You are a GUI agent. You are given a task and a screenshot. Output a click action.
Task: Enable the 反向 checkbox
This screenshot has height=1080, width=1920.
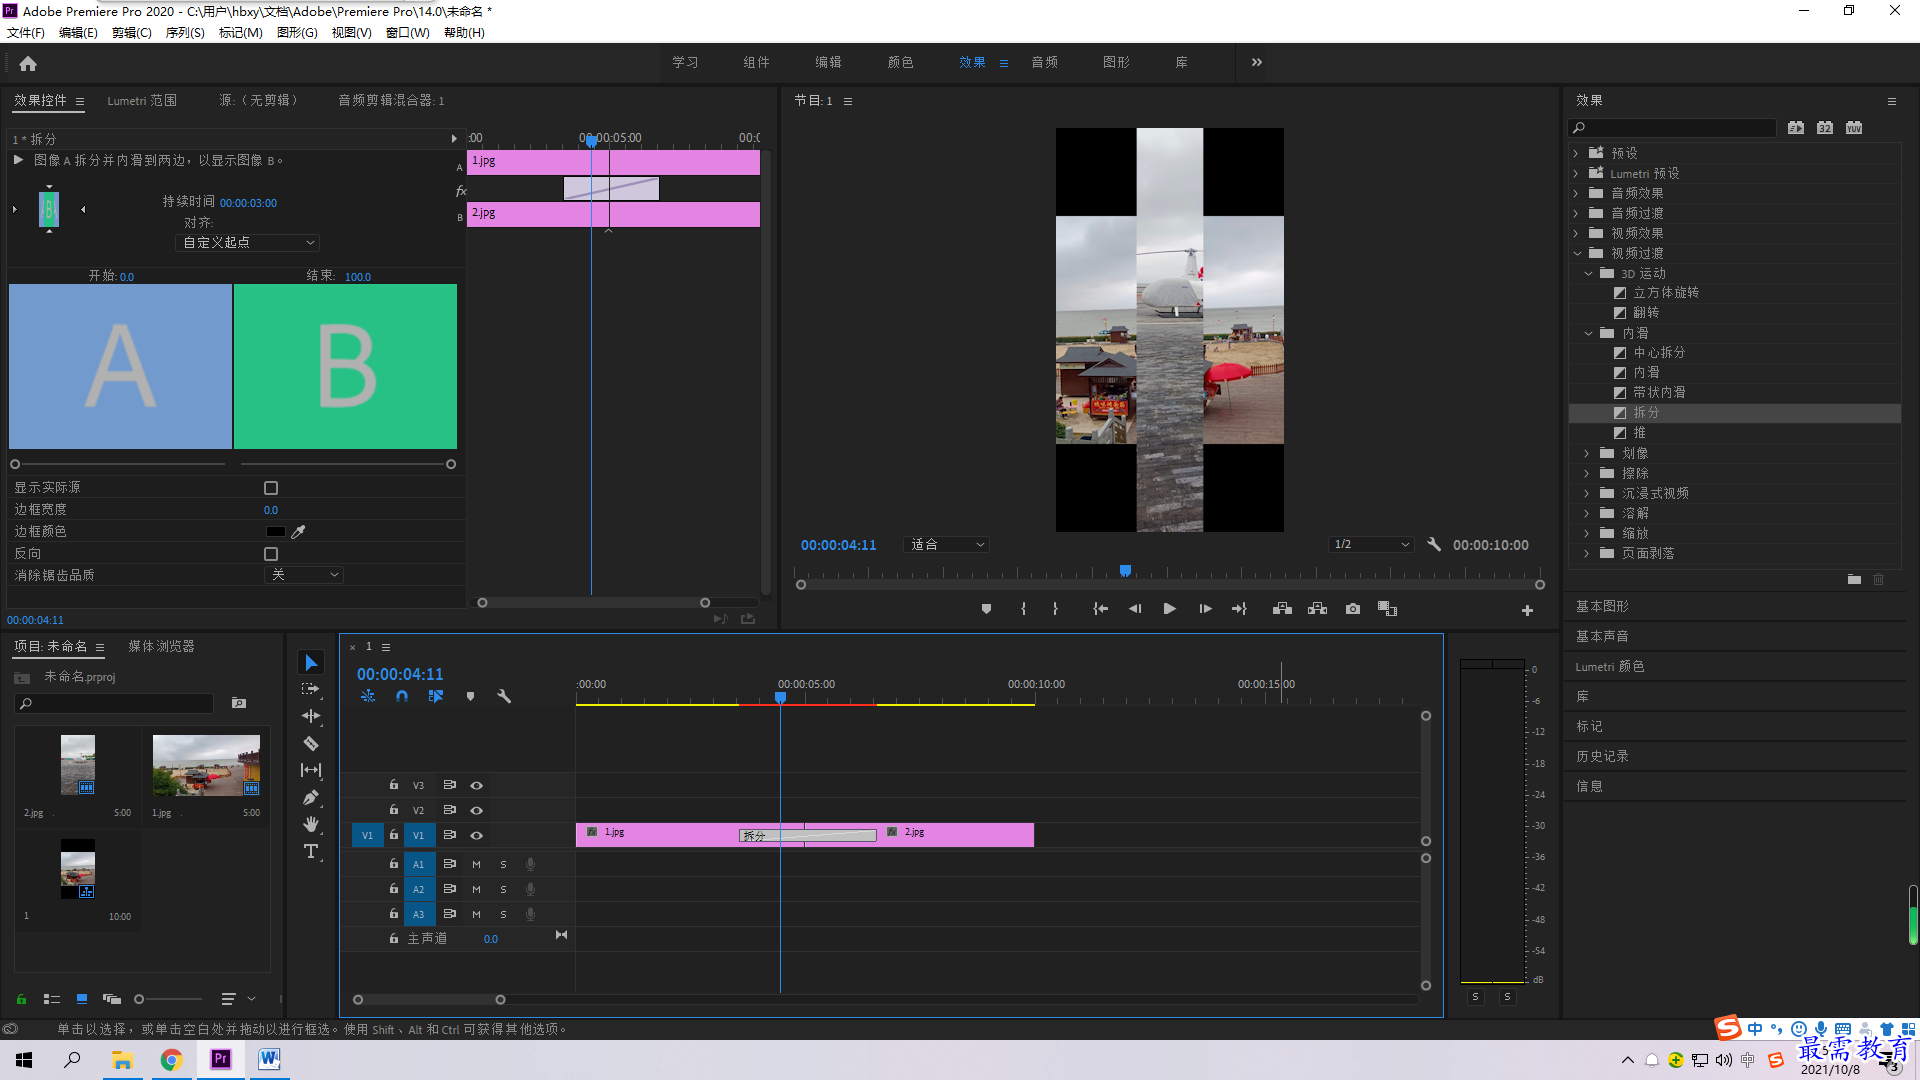271,554
